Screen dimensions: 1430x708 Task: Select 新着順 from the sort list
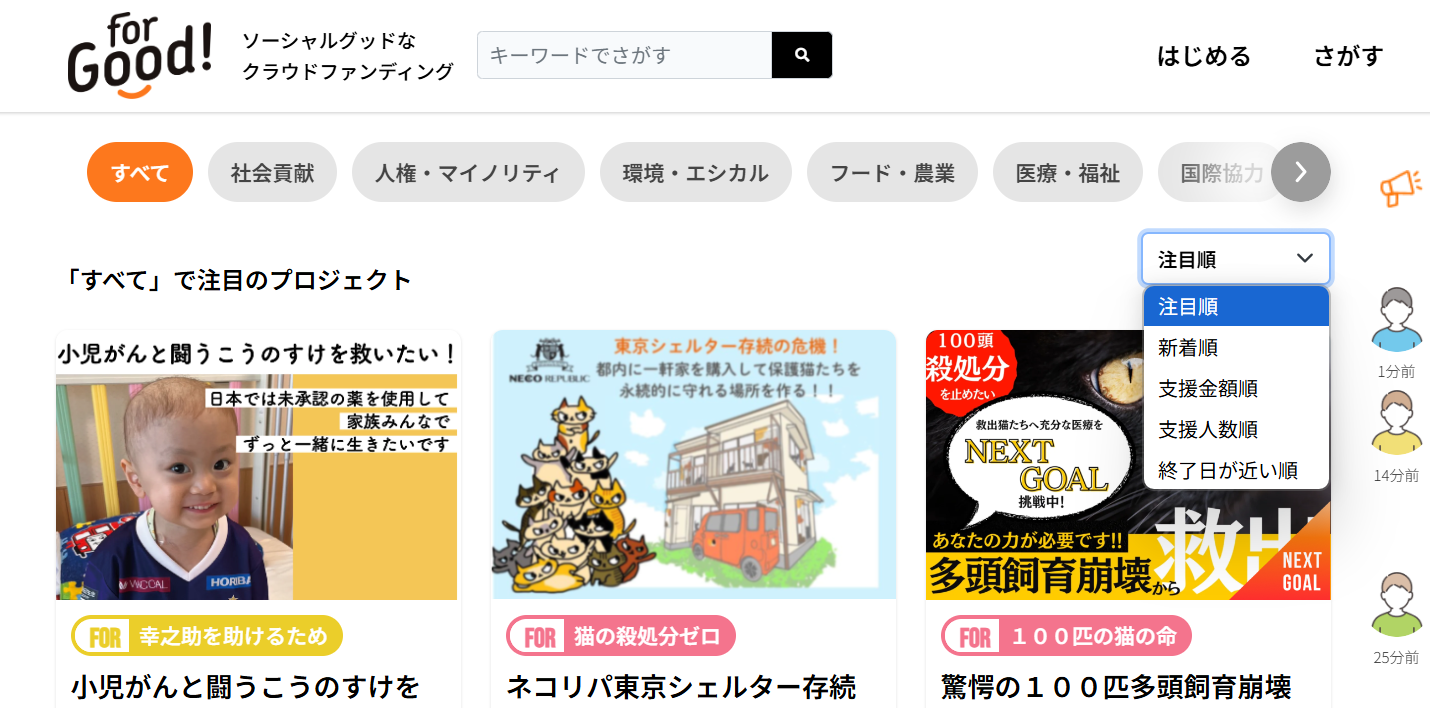[1236, 347]
